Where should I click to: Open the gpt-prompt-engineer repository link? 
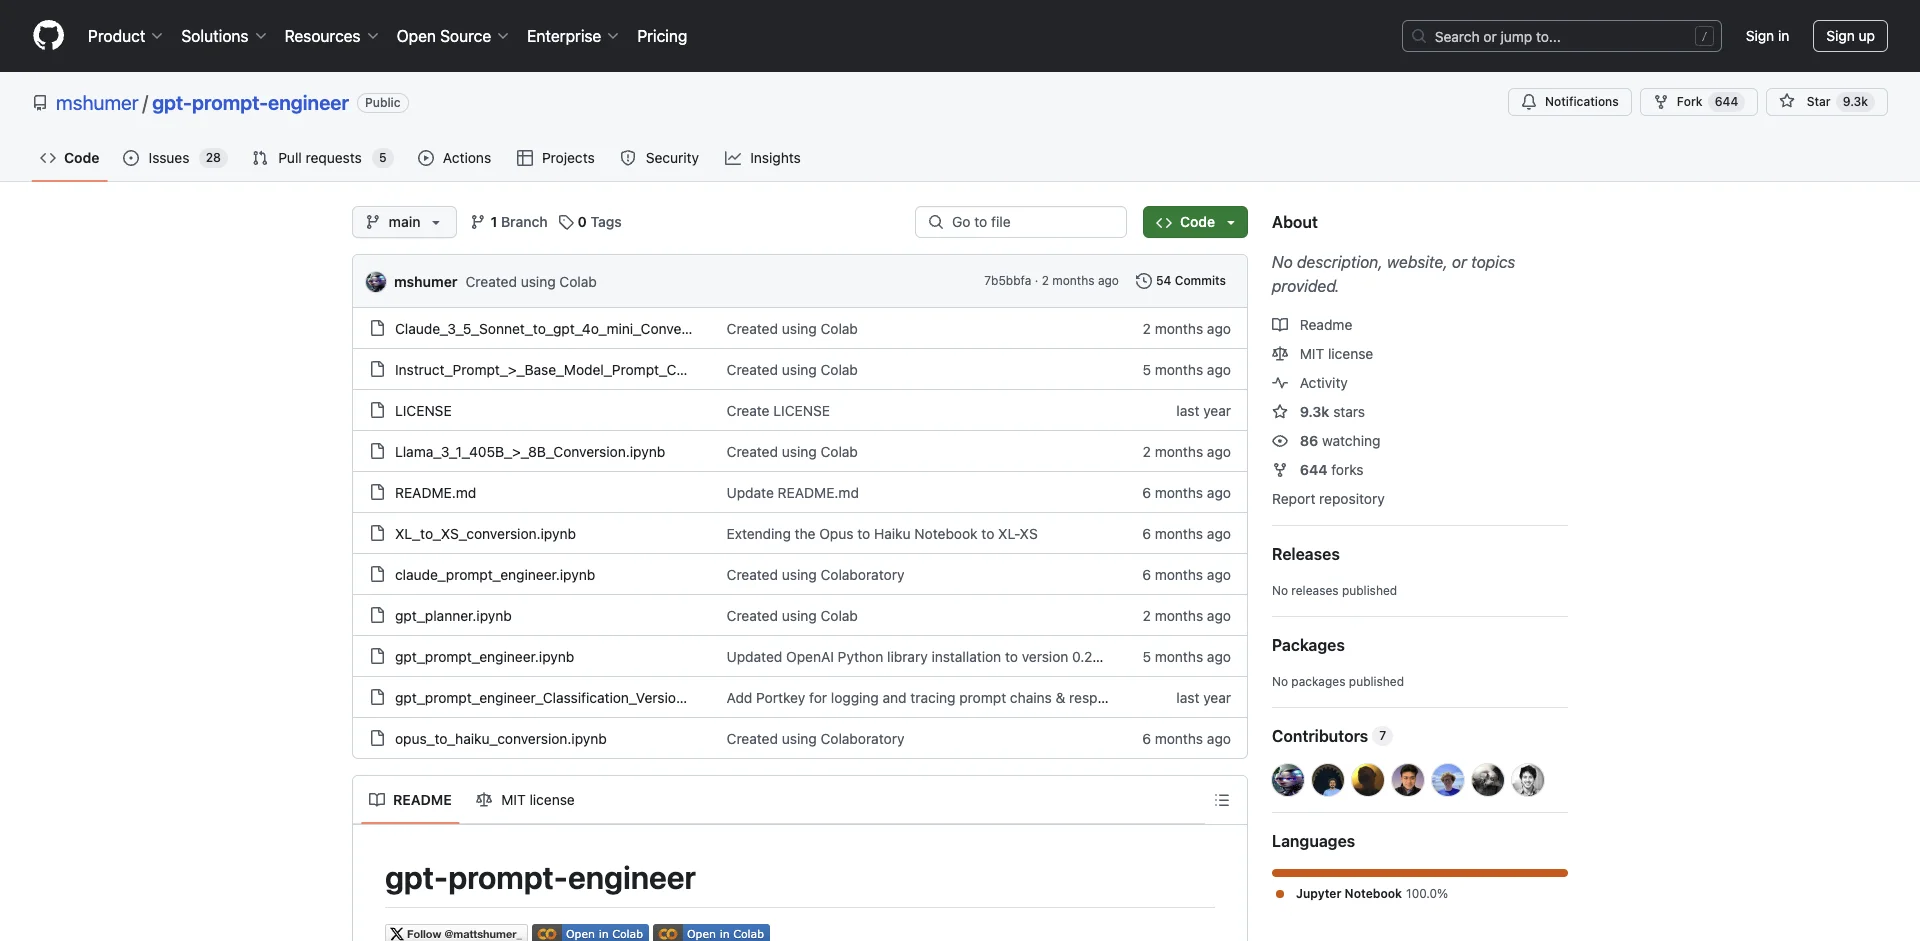pyautogui.click(x=250, y=103)
